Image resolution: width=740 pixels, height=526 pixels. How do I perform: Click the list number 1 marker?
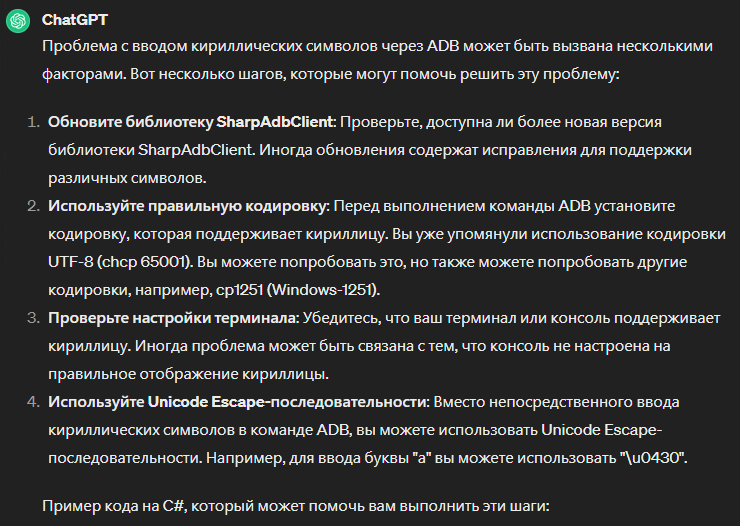33,122
